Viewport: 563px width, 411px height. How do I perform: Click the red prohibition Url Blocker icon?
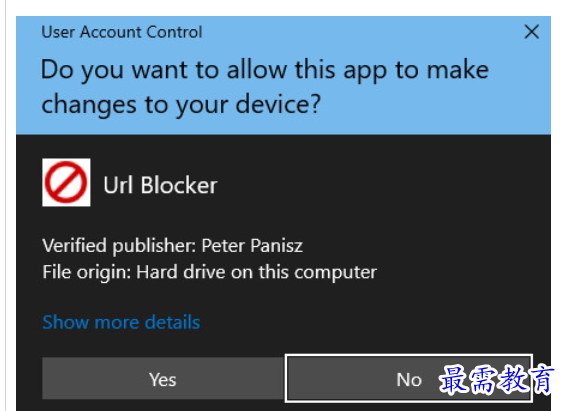66,182
